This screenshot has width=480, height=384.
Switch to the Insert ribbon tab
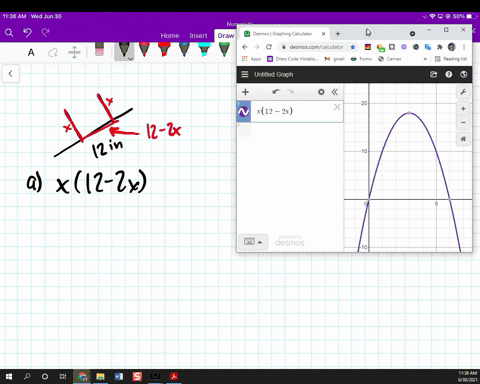(198, 36)
